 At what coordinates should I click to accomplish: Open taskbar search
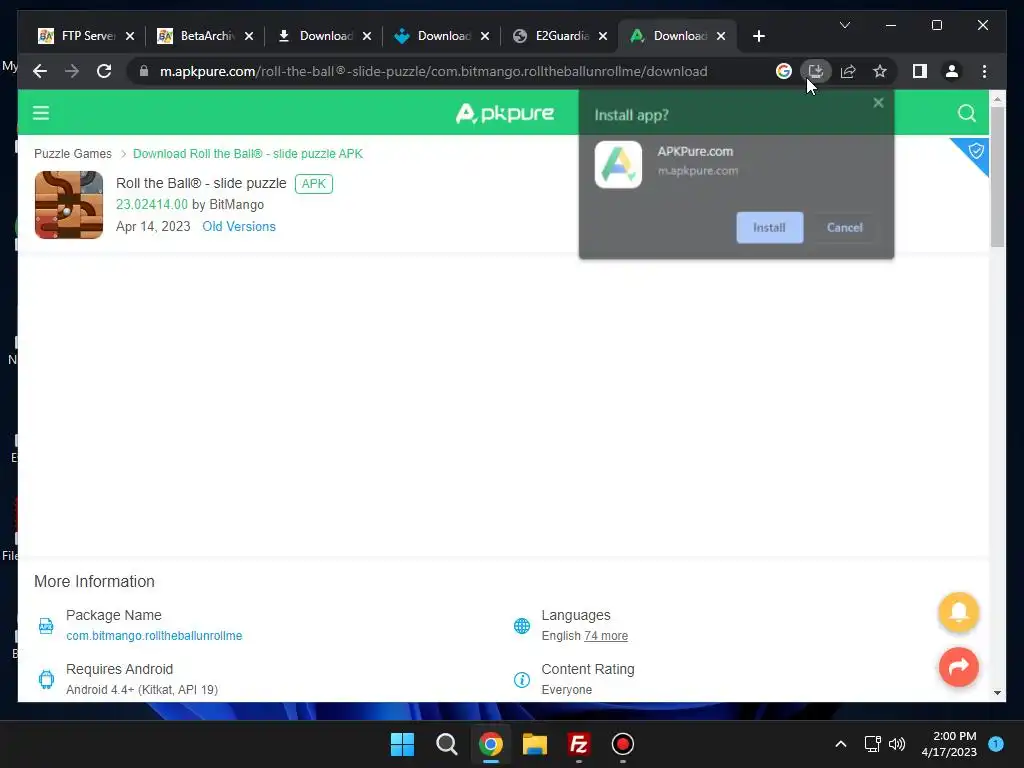tap(447, 744)
